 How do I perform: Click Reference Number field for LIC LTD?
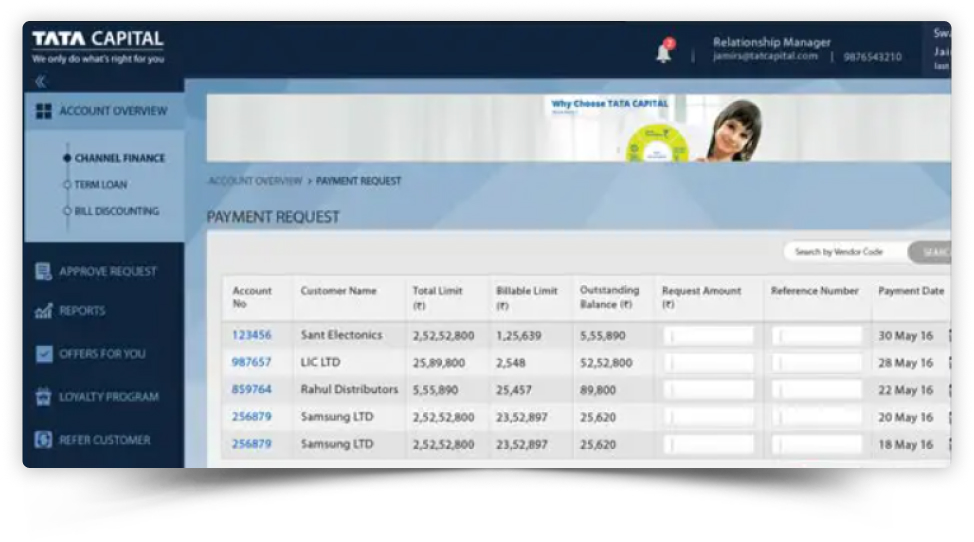point(817,363)
